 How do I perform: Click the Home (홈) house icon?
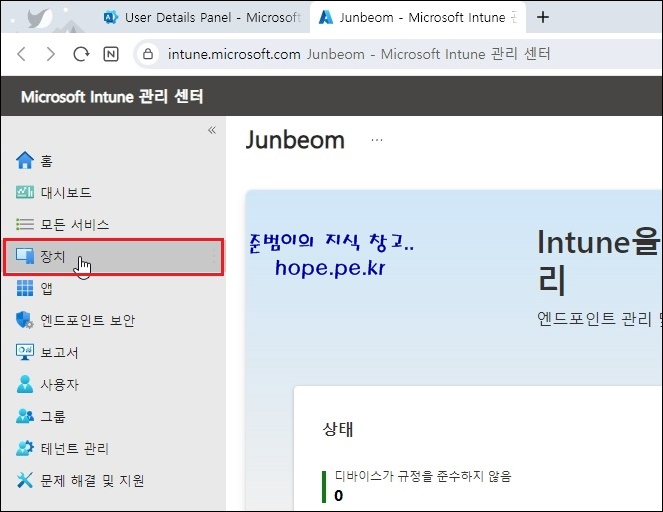point(25,161)
